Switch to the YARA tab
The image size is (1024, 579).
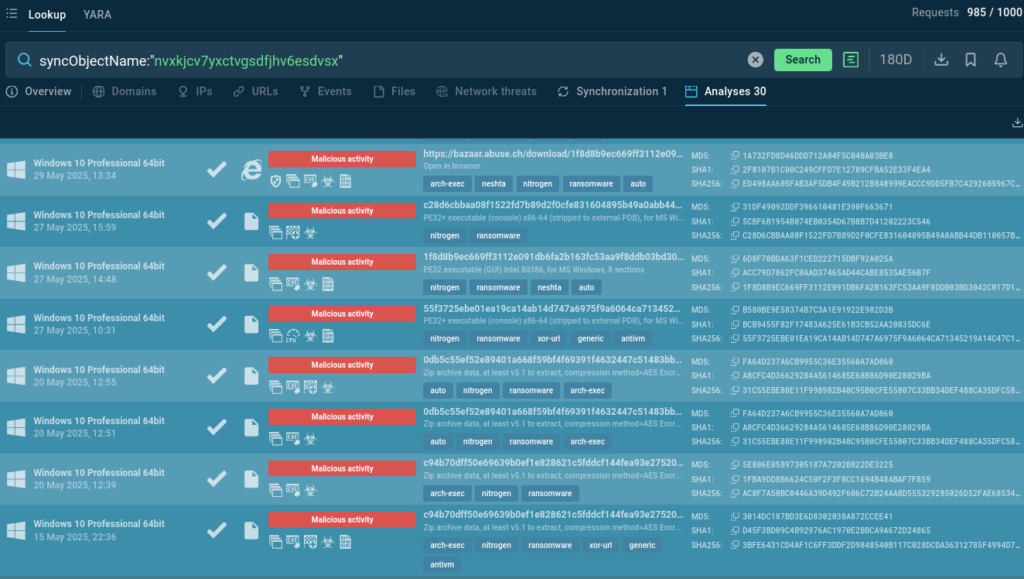97,14
